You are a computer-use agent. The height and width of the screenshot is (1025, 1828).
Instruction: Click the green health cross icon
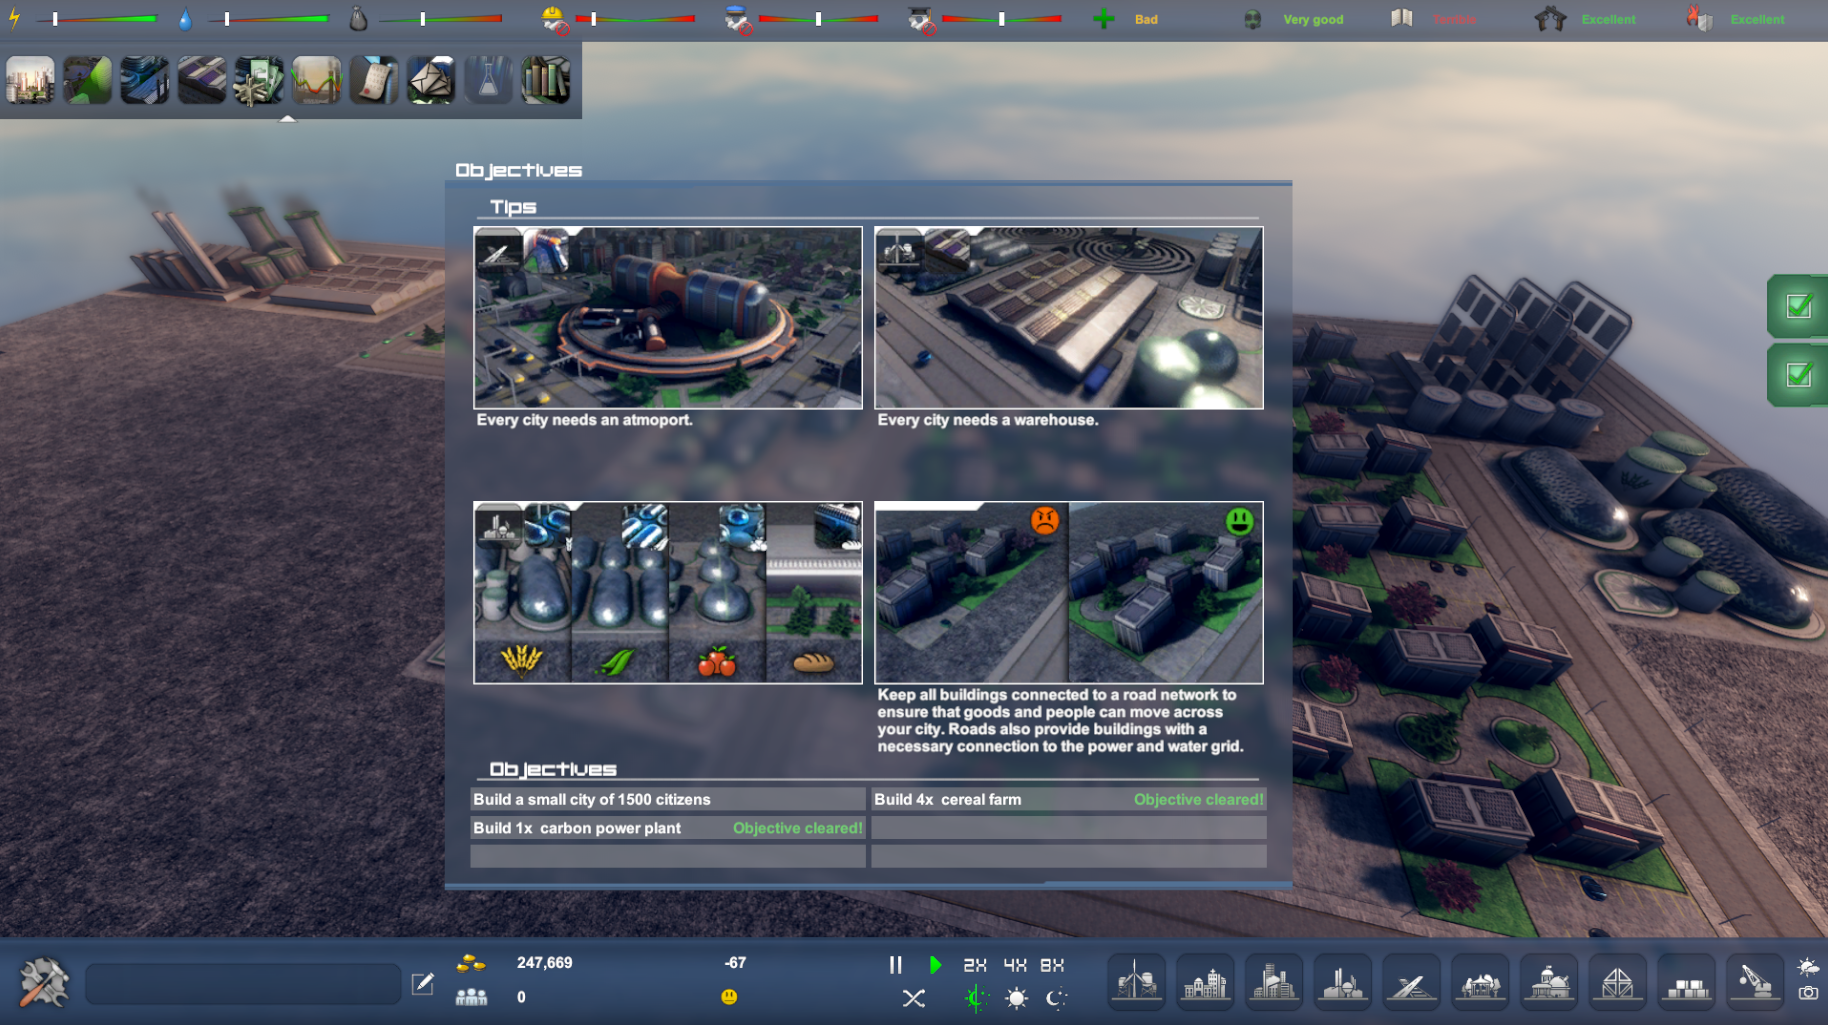(x=1104, y=19)
